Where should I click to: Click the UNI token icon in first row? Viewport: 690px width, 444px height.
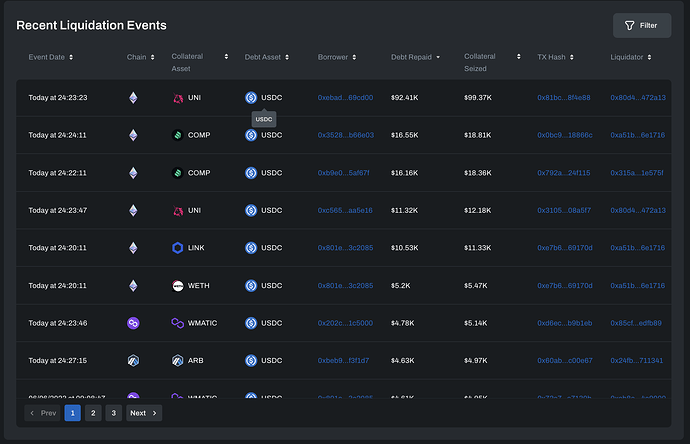coord(178,98)
